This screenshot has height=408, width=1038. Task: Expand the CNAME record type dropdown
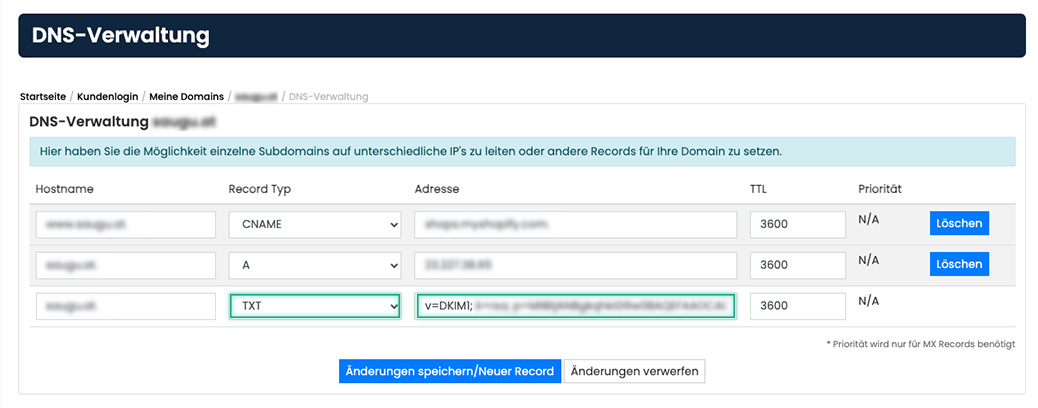[x=315, y=225]
